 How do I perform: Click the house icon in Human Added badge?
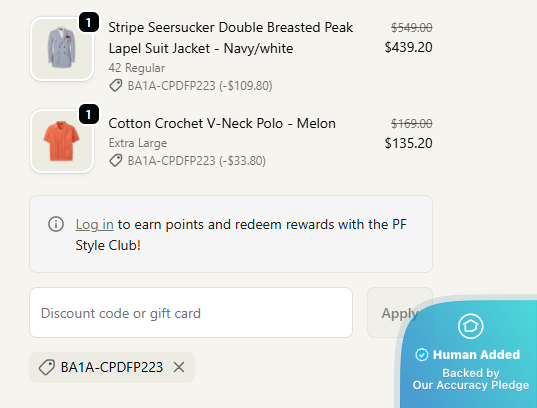point(471,326)
